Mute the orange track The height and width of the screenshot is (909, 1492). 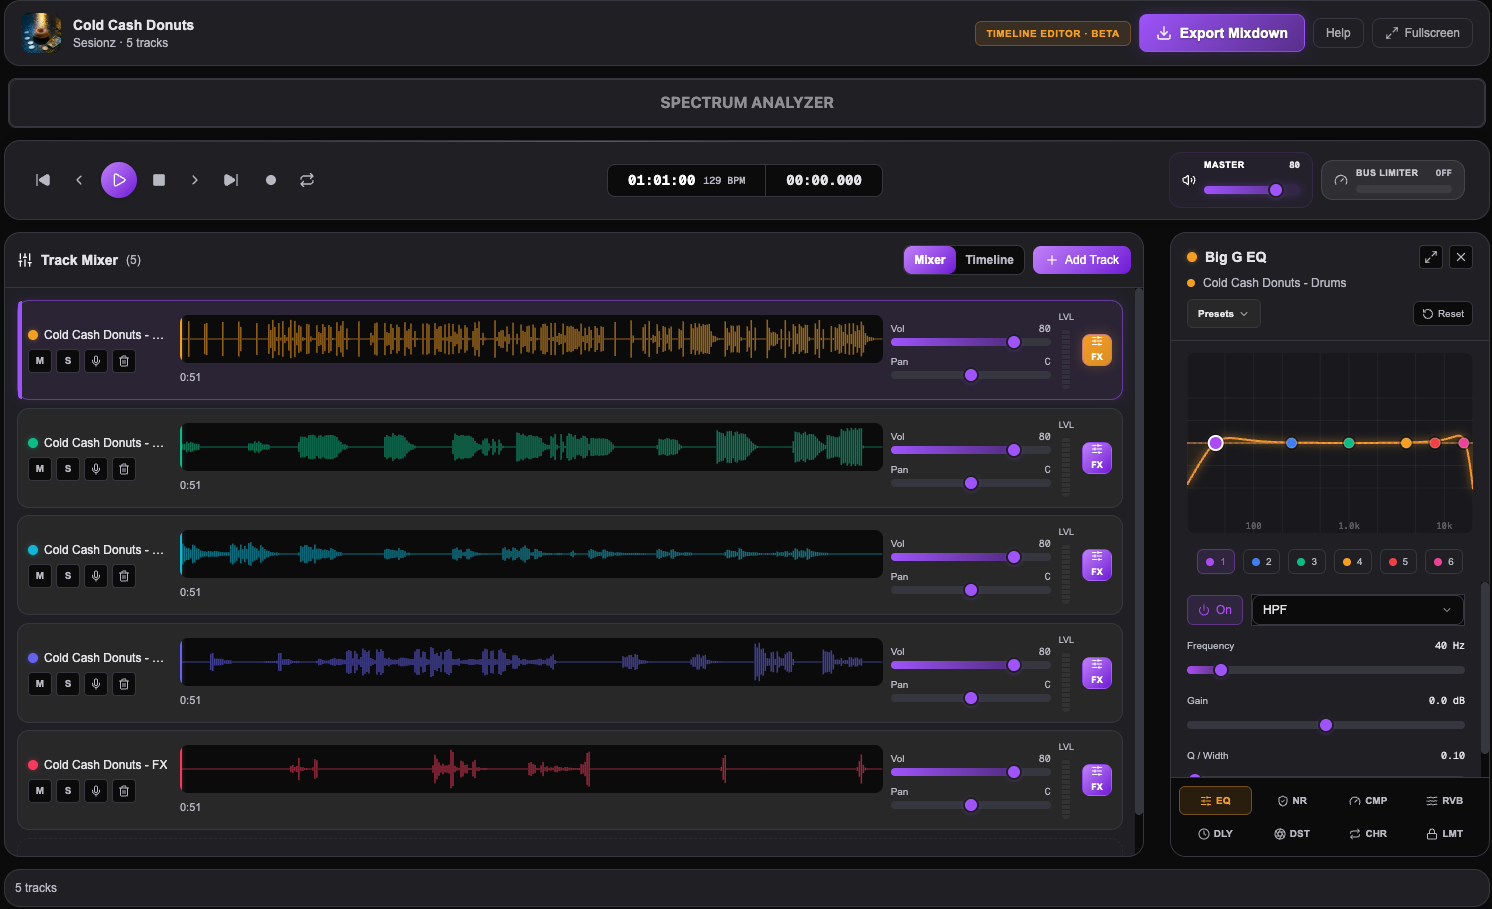(x=40, y=361)
